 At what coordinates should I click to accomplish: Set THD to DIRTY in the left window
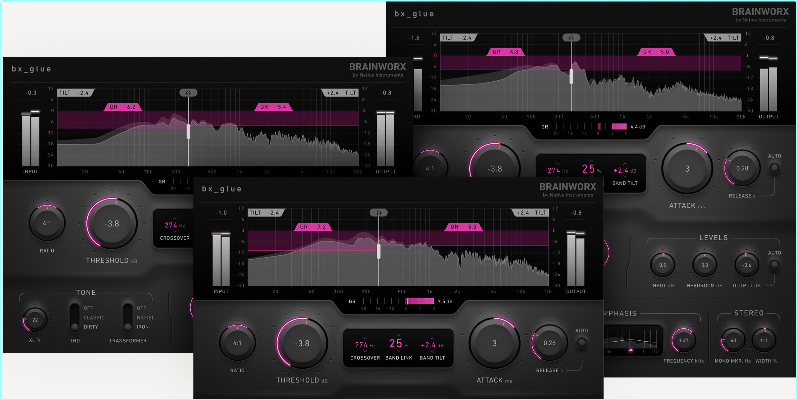pos(90,327)
